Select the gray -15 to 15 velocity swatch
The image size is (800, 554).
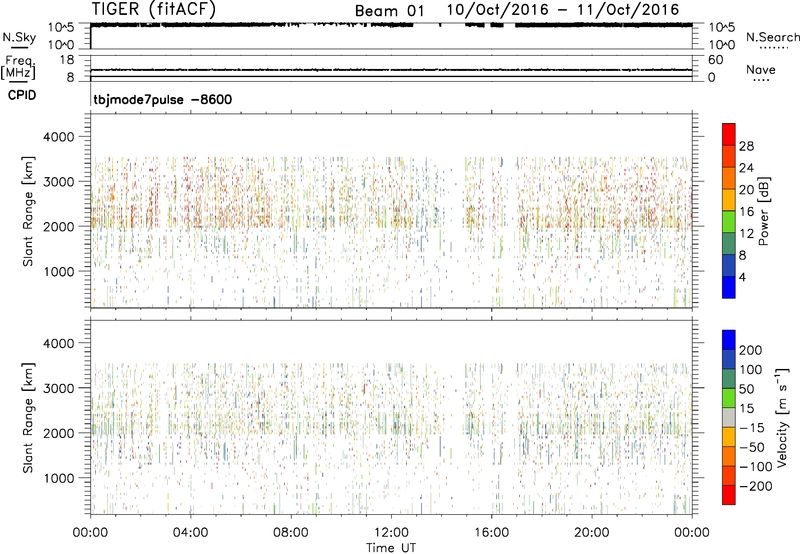click(x=729, y=417)
